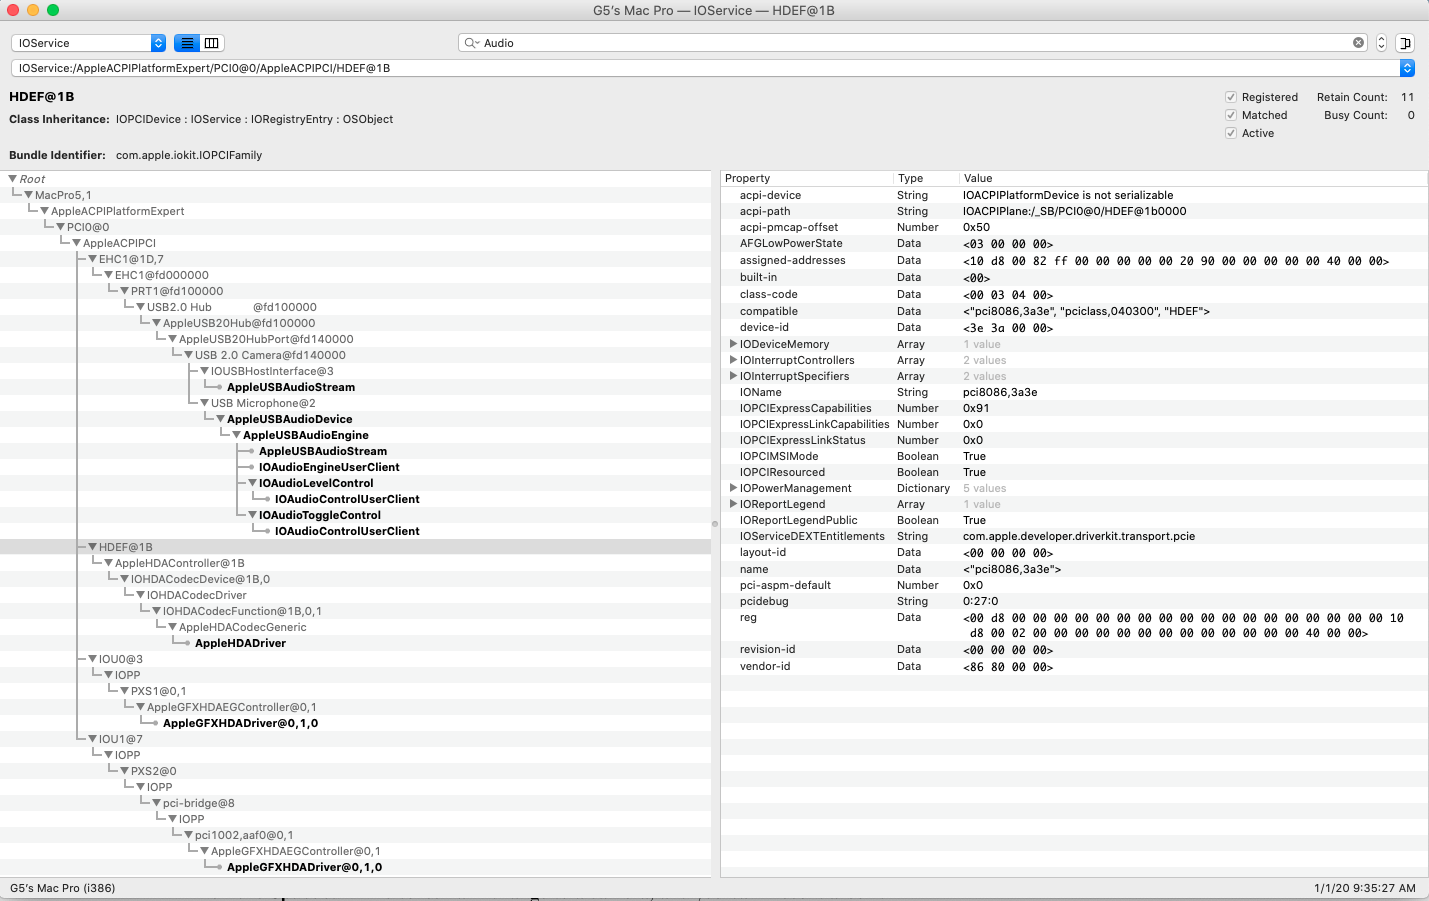Expand the IOInterruptControllers property

point(733,360)
